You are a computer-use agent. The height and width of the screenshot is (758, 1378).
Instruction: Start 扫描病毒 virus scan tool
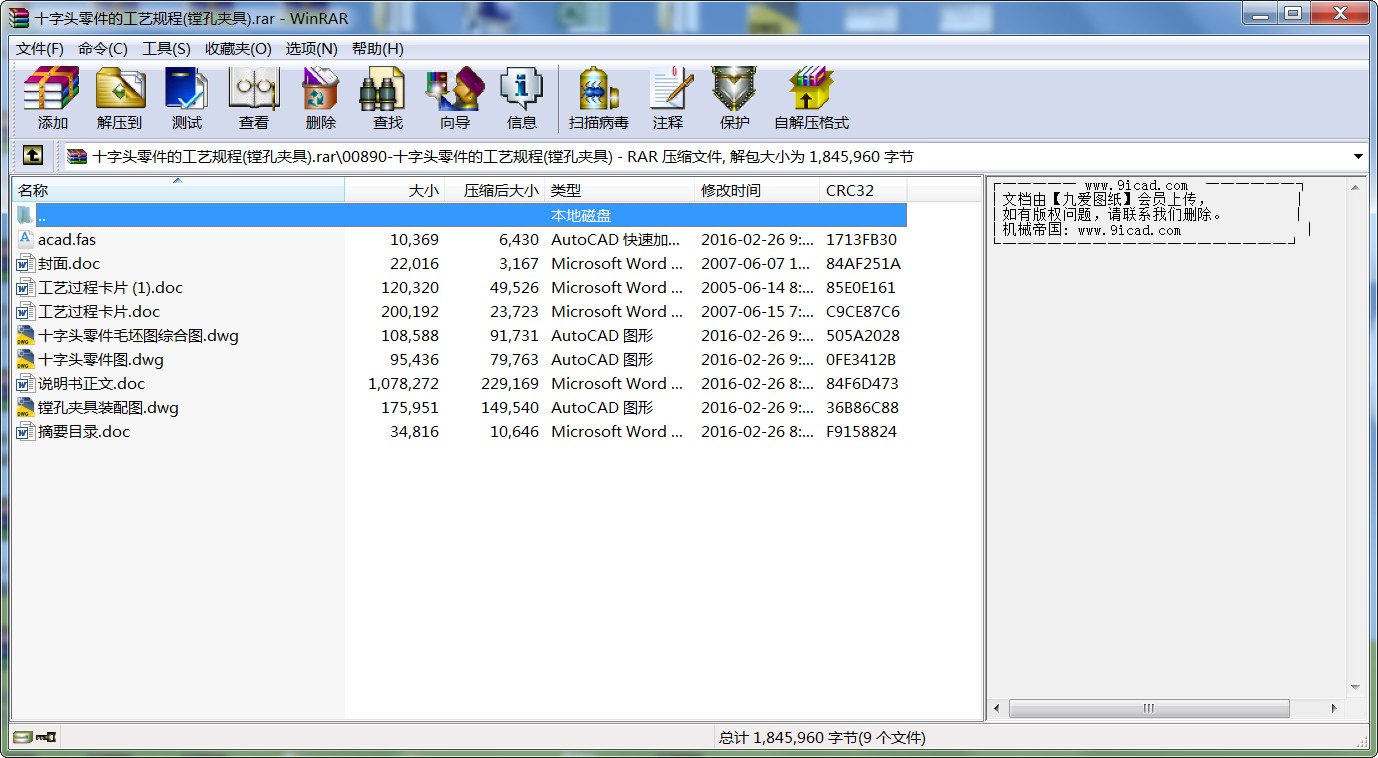tap(598, 98)
